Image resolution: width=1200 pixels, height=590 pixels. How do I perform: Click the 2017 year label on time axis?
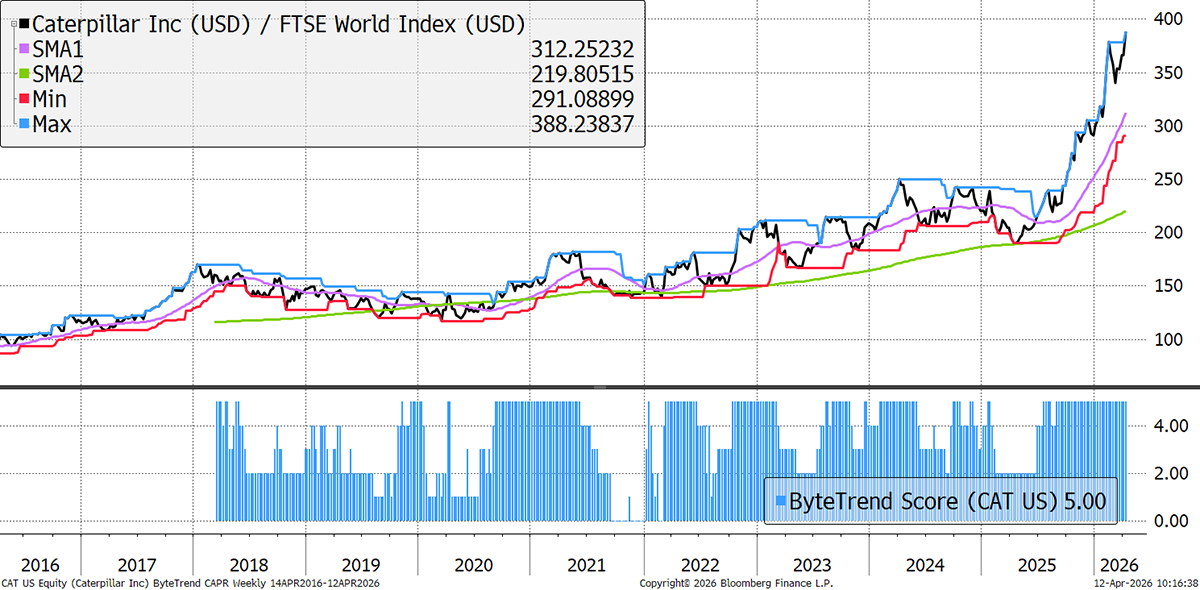pos(137,563)
